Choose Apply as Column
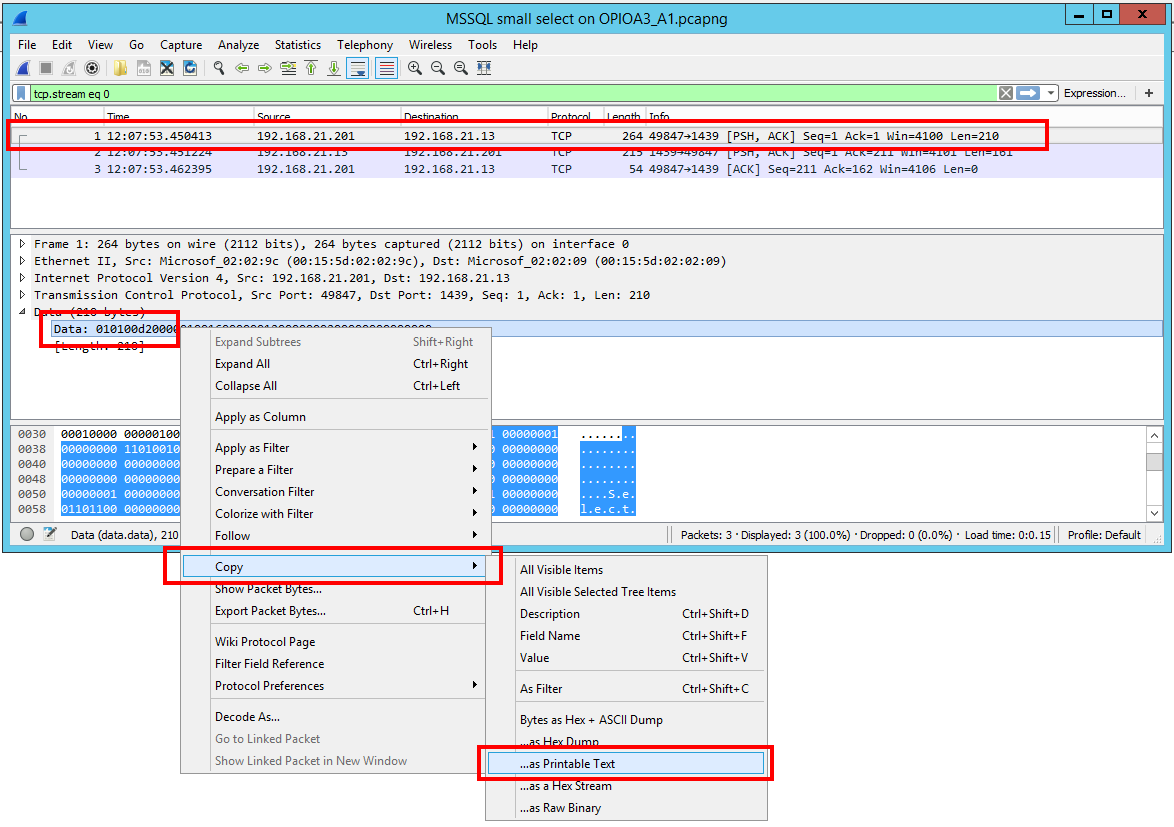The image size is (1174, 827). pyautogui.click(x=335, y=417)
